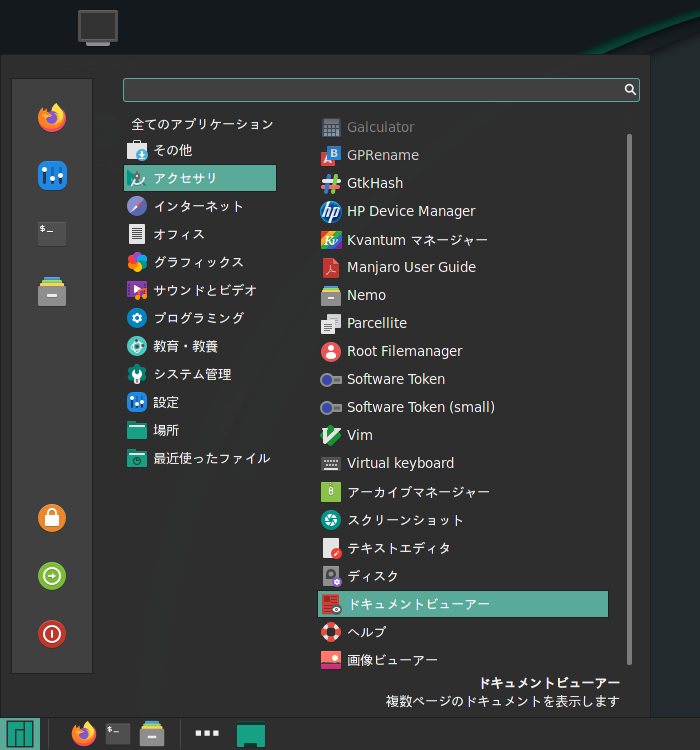This screenshot has height=750, width=700.
Task: Open Manjaro User Guide PDF icon
Action: (x=331, y=267)
